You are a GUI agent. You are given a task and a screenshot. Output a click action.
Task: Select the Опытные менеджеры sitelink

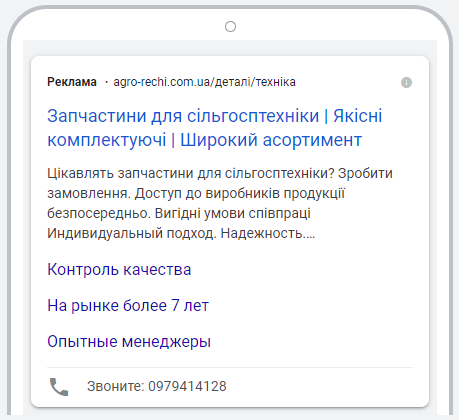(x=129, y=341)
